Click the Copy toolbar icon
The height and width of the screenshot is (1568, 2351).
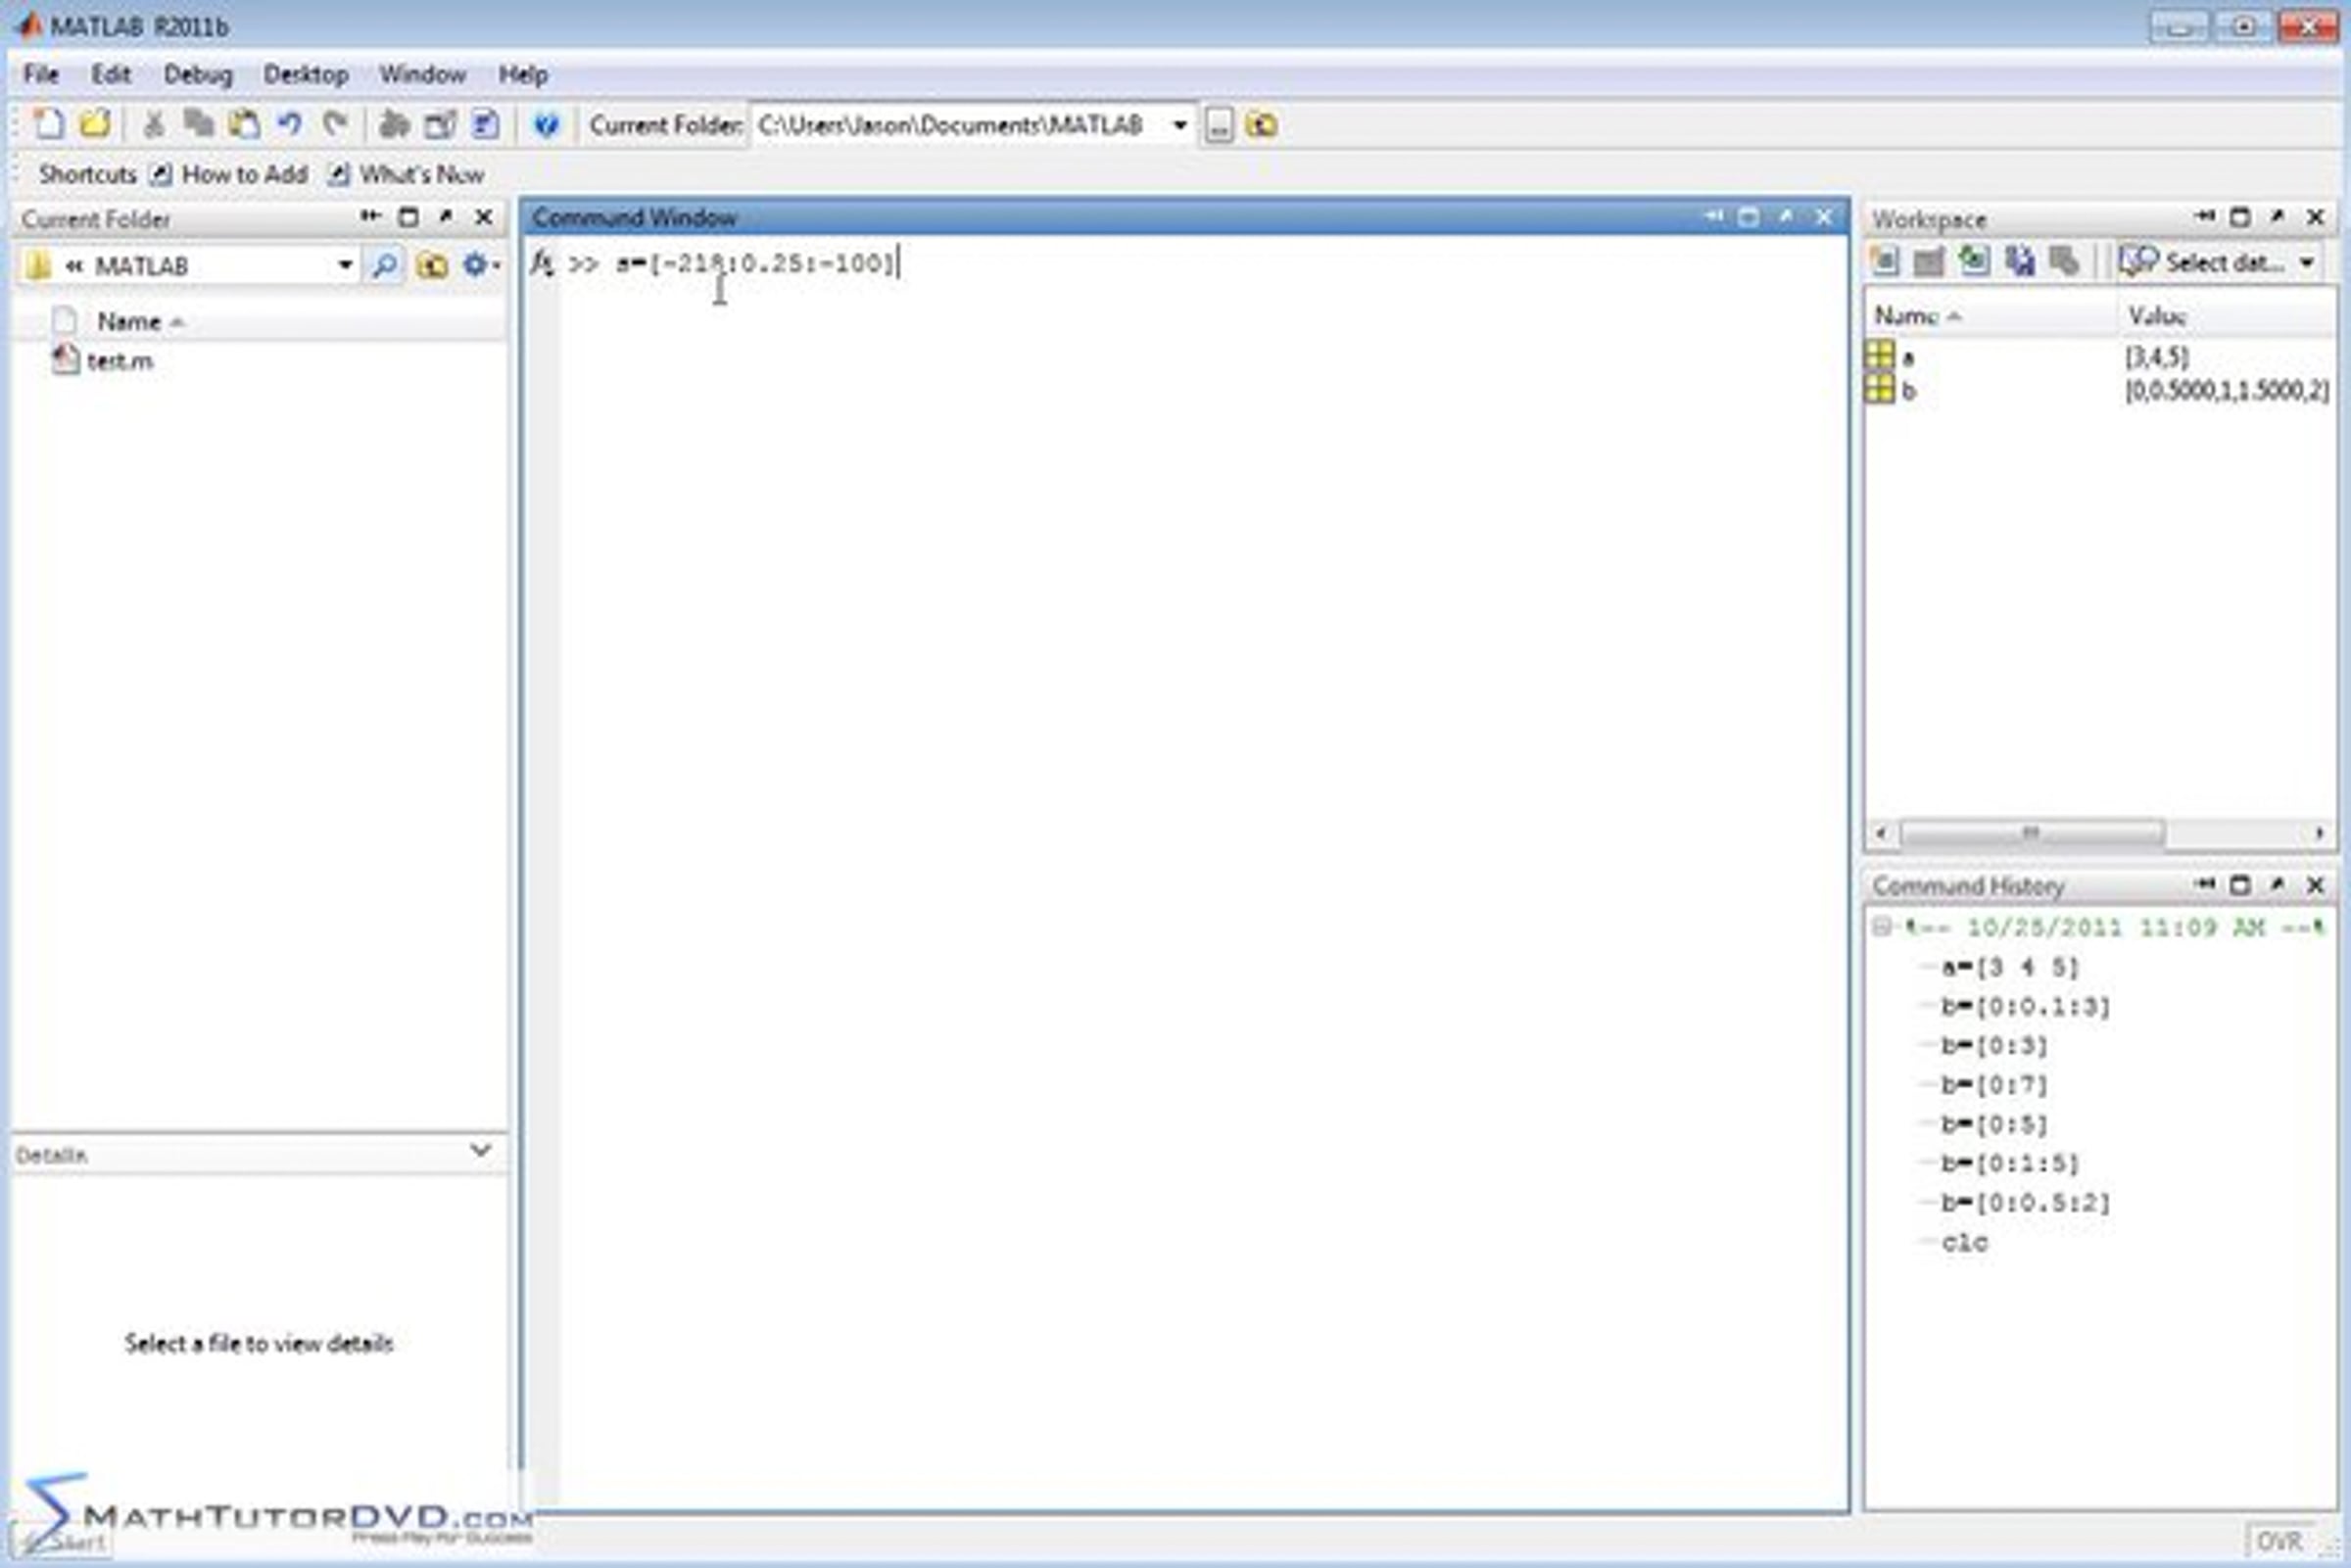pyautogui.click(x=199, y=124)
